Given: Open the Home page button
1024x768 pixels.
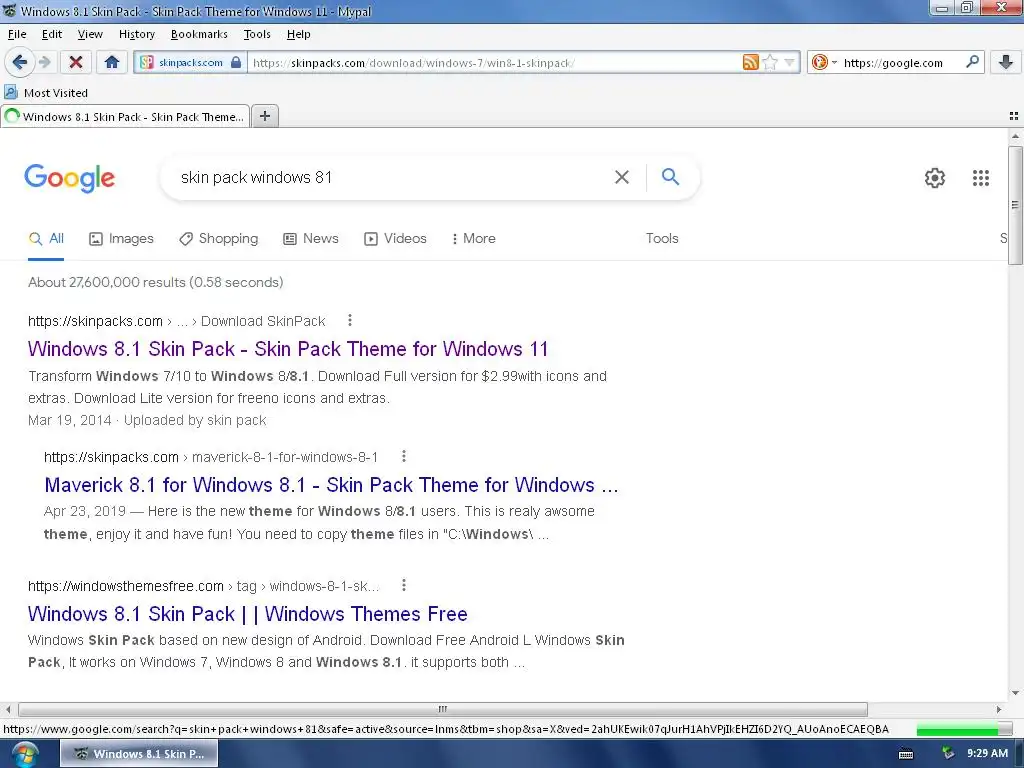Looking at the screenshot, I should click(112, 63).
